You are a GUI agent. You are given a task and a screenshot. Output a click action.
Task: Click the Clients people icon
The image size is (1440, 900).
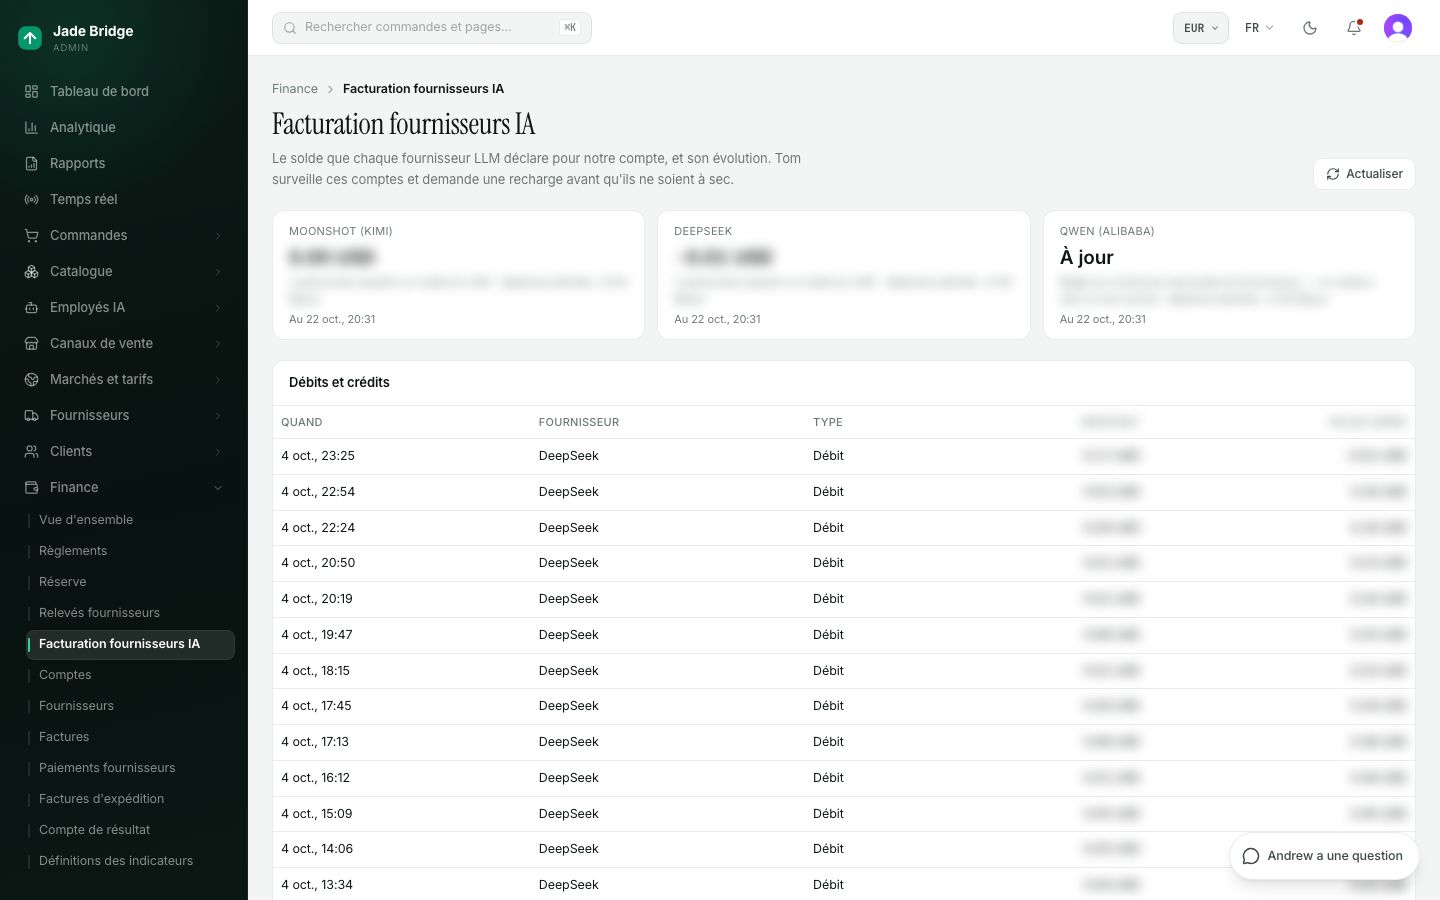(x=31, y=451)
